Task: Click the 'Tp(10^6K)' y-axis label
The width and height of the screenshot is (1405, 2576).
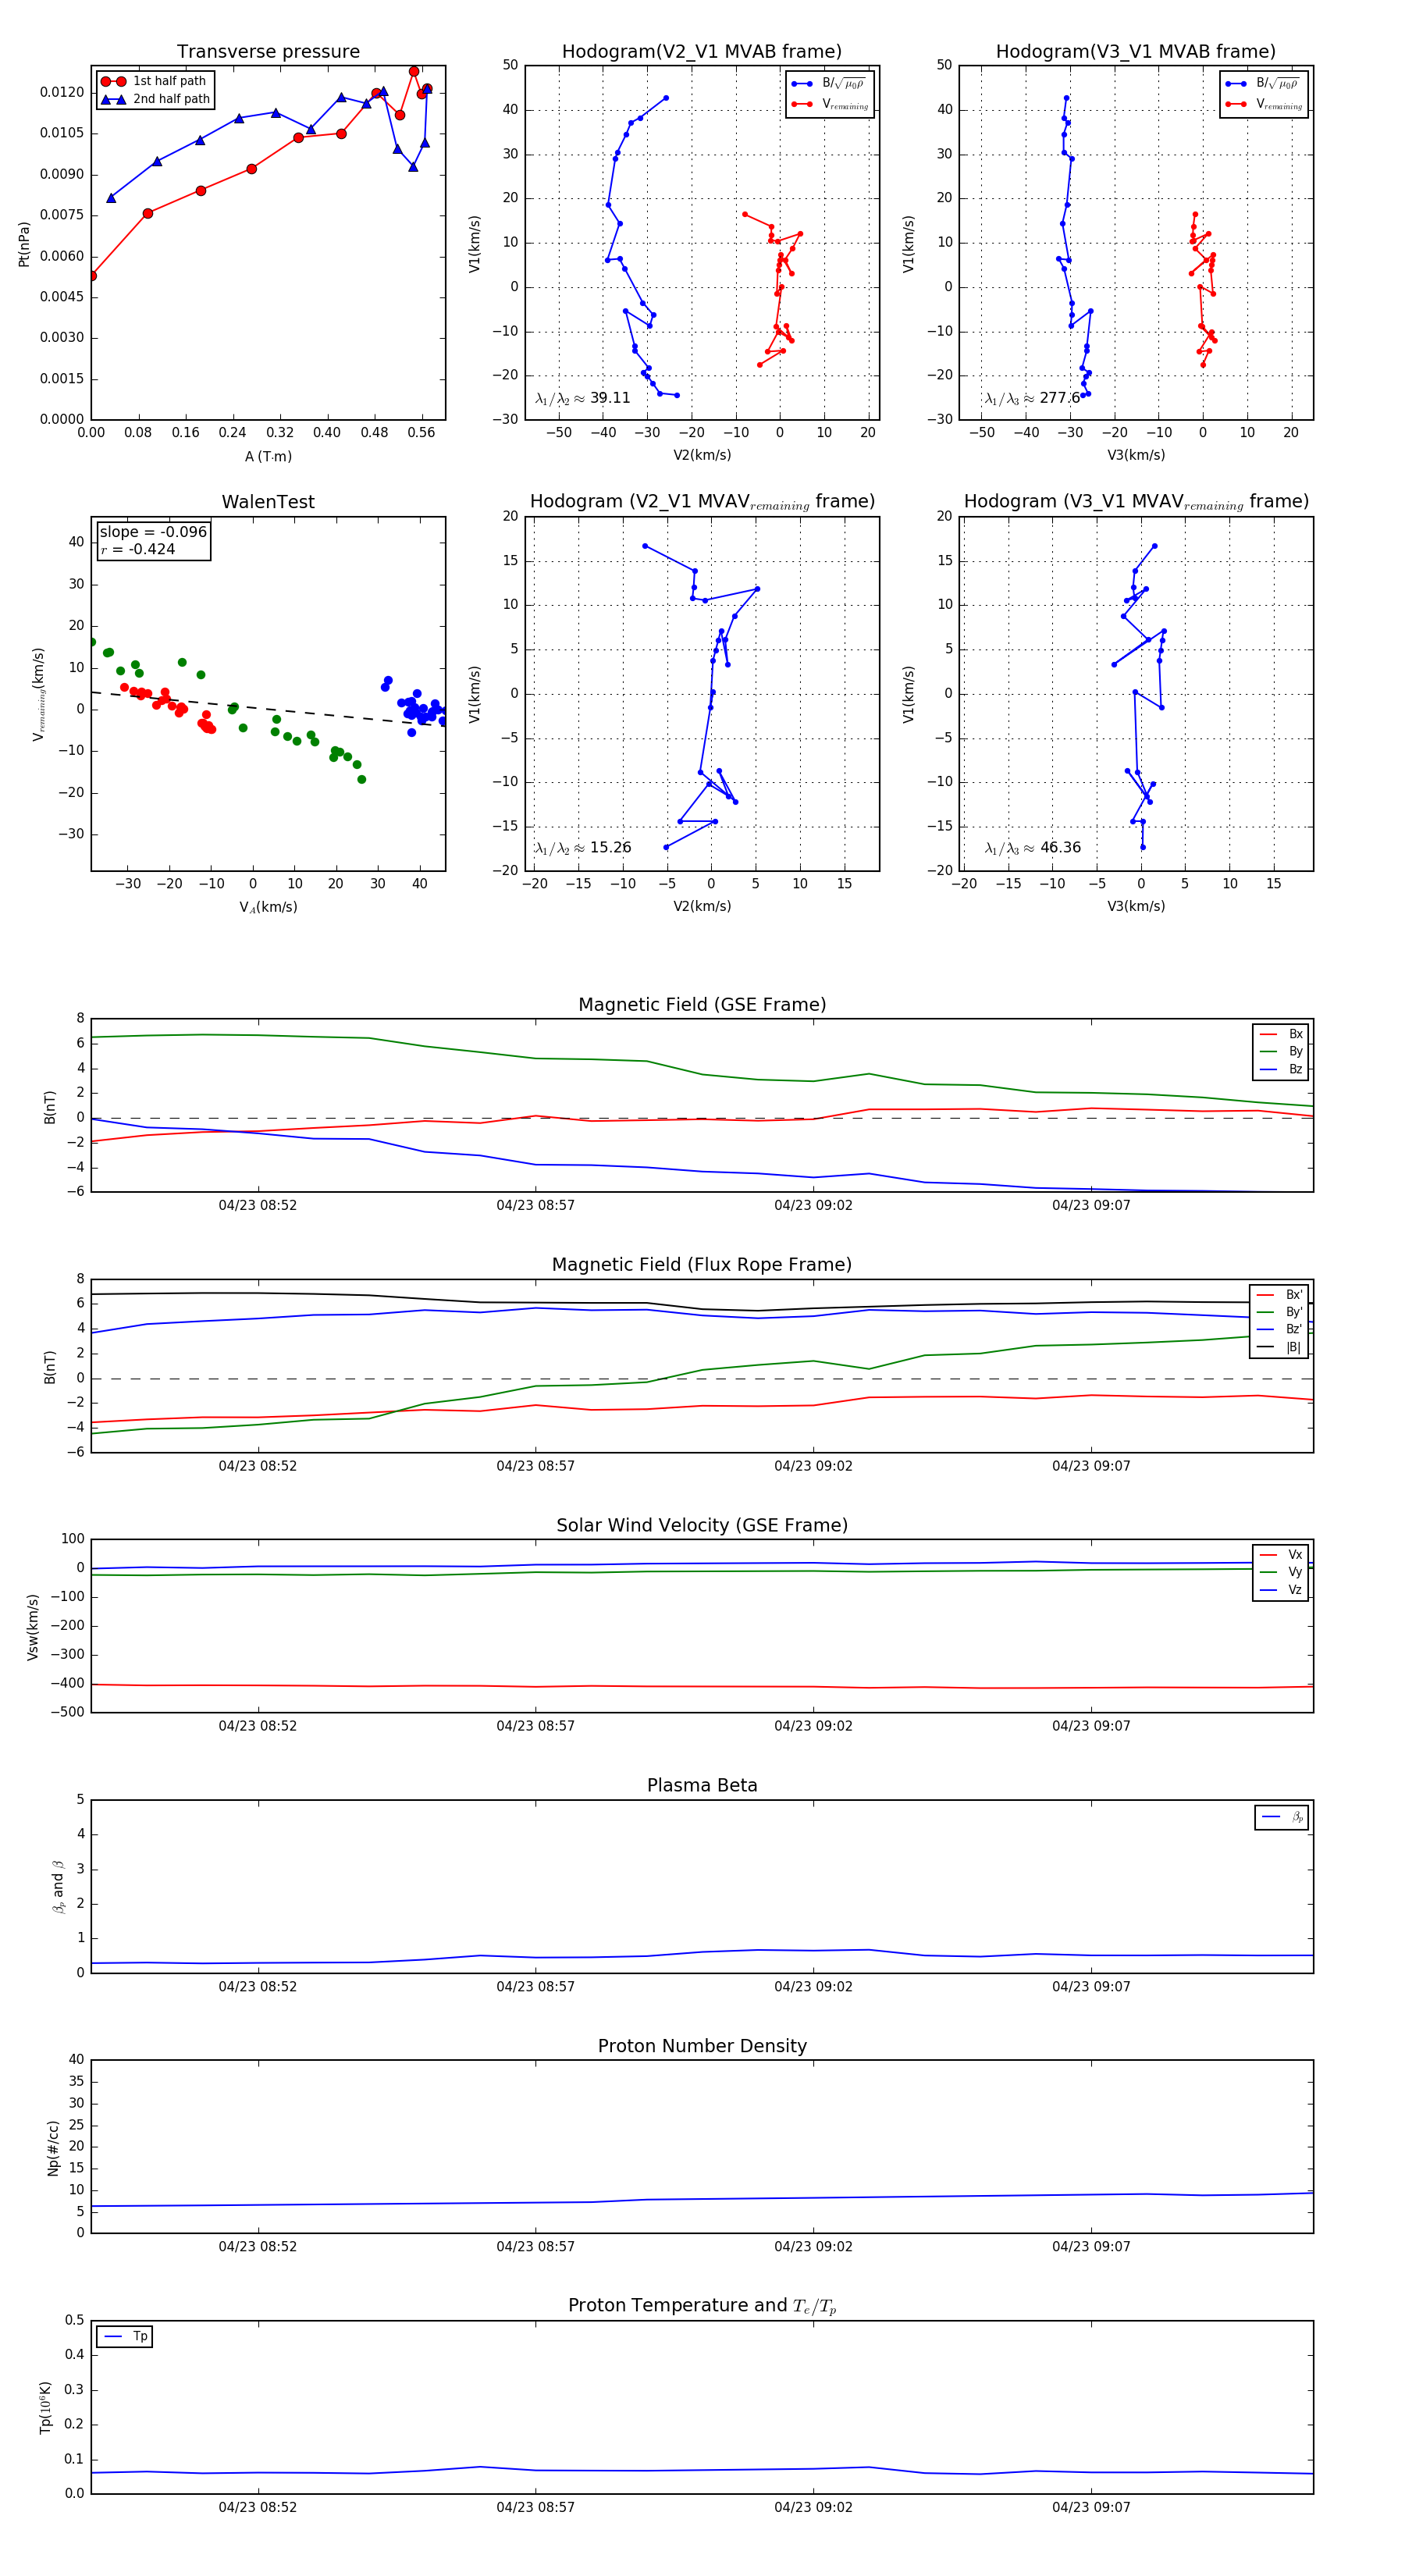Action: click(x=45, y=2407)
